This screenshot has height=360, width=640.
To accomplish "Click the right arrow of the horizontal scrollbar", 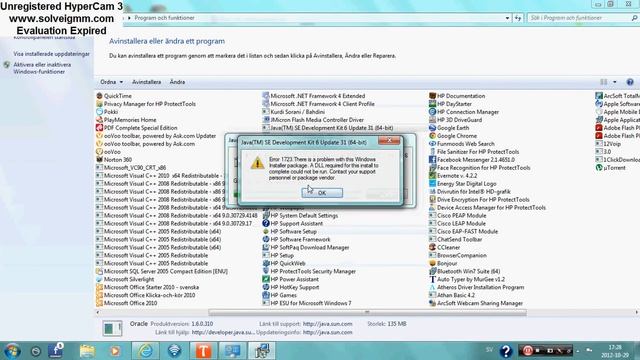I will (x=636, y=312).
